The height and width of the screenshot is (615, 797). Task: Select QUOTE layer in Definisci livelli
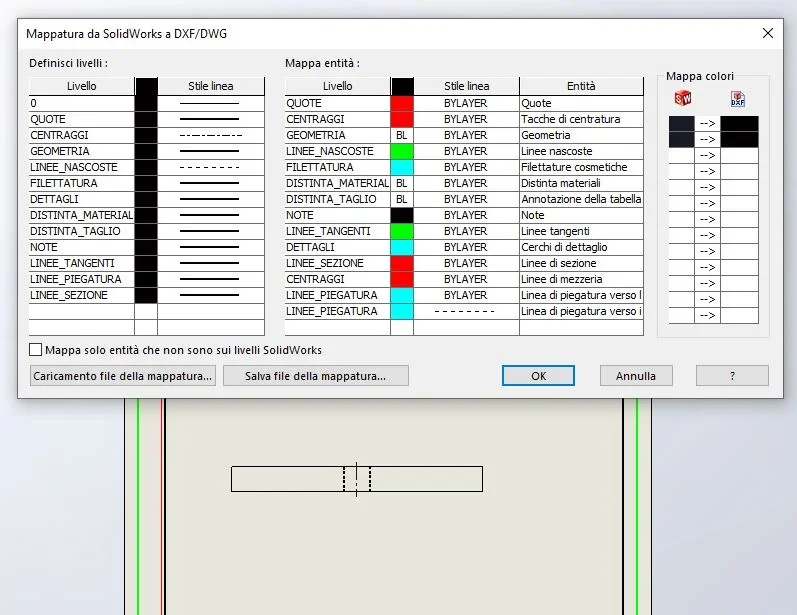click(x=82, y=119)
